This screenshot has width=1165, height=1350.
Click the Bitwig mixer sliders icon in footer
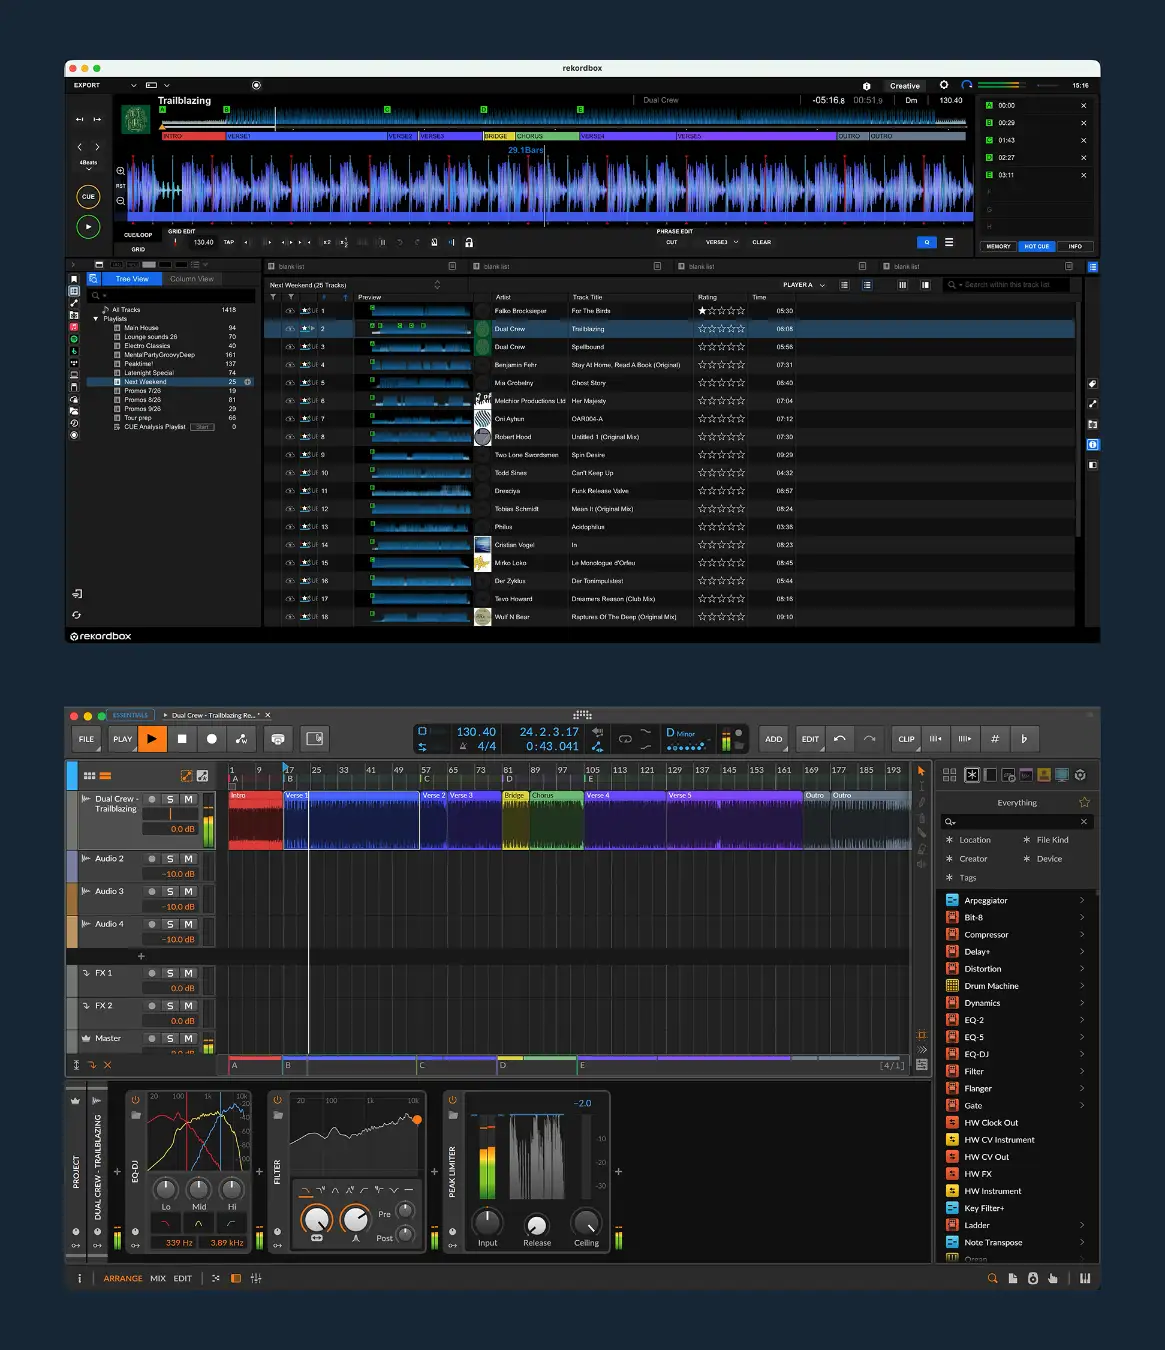(256, 1278)
